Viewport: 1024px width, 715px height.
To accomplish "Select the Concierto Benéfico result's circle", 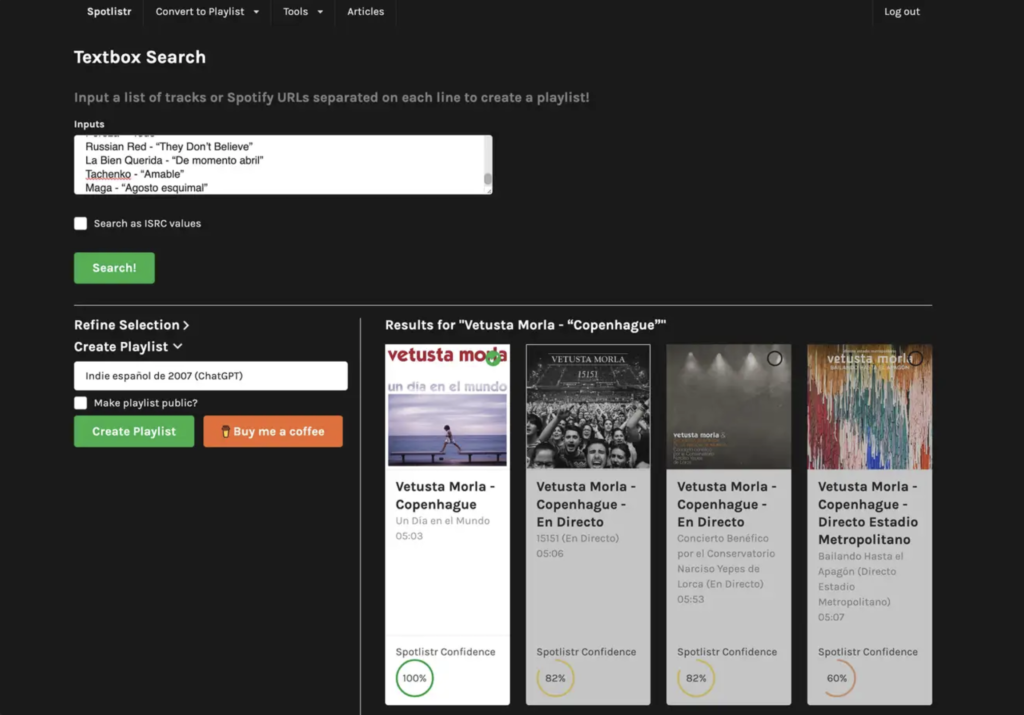I will (x=774, y=358).
